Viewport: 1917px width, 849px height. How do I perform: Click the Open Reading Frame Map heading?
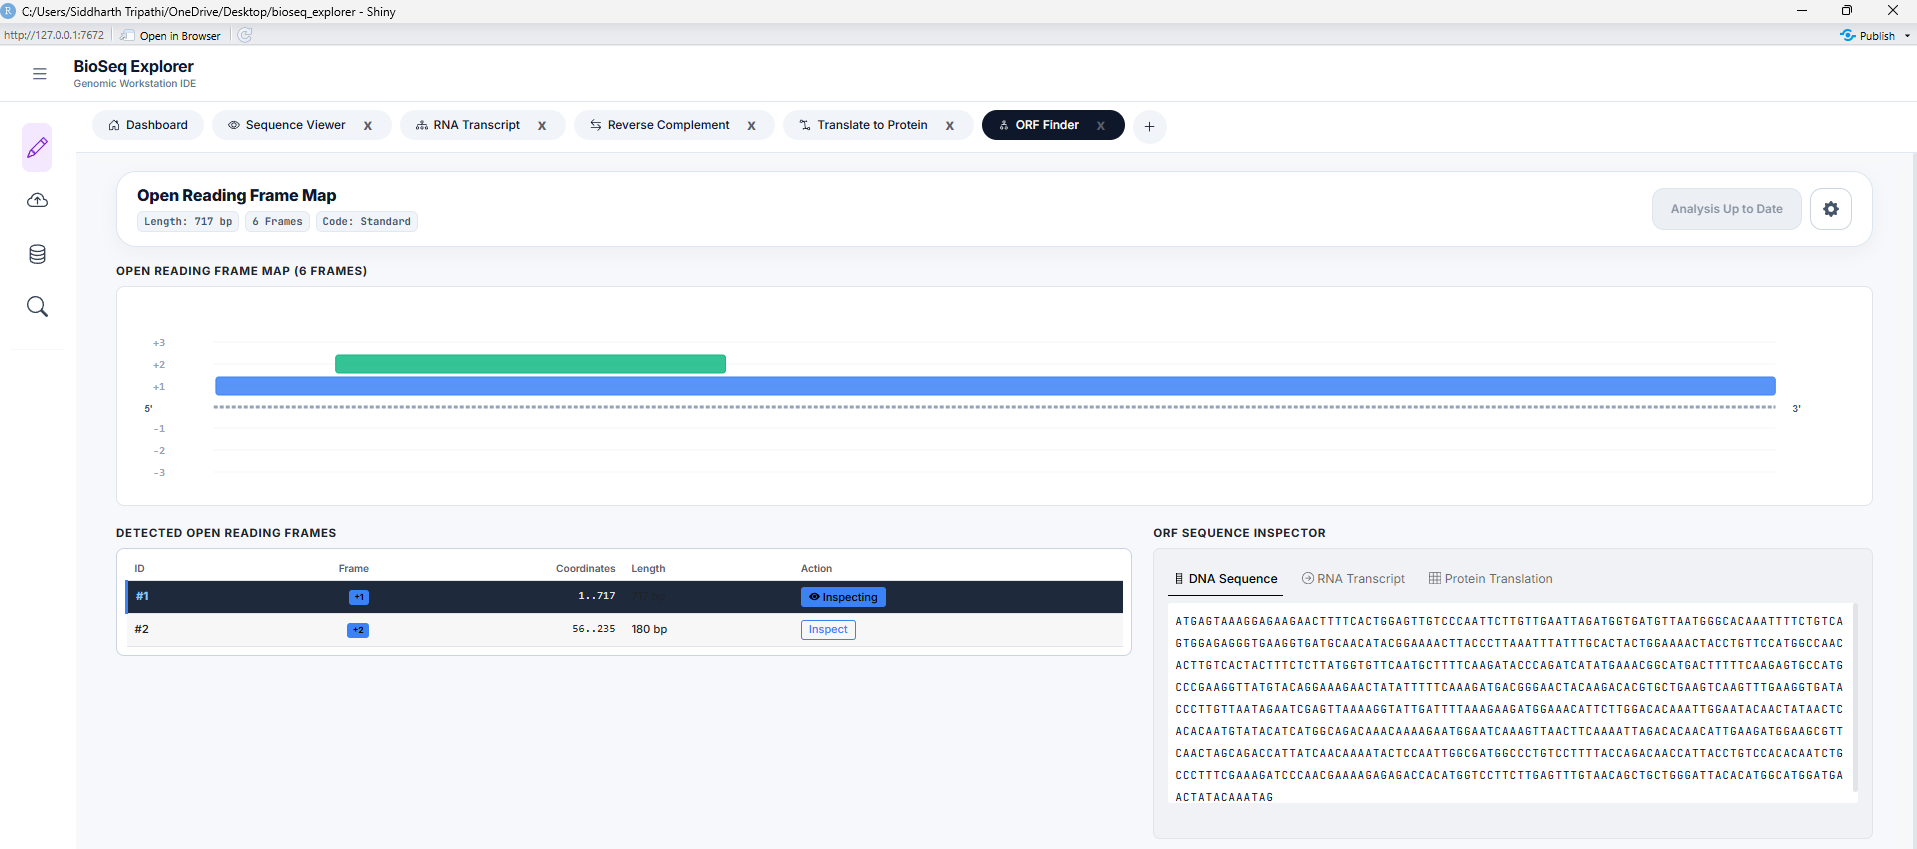point(236,196)
